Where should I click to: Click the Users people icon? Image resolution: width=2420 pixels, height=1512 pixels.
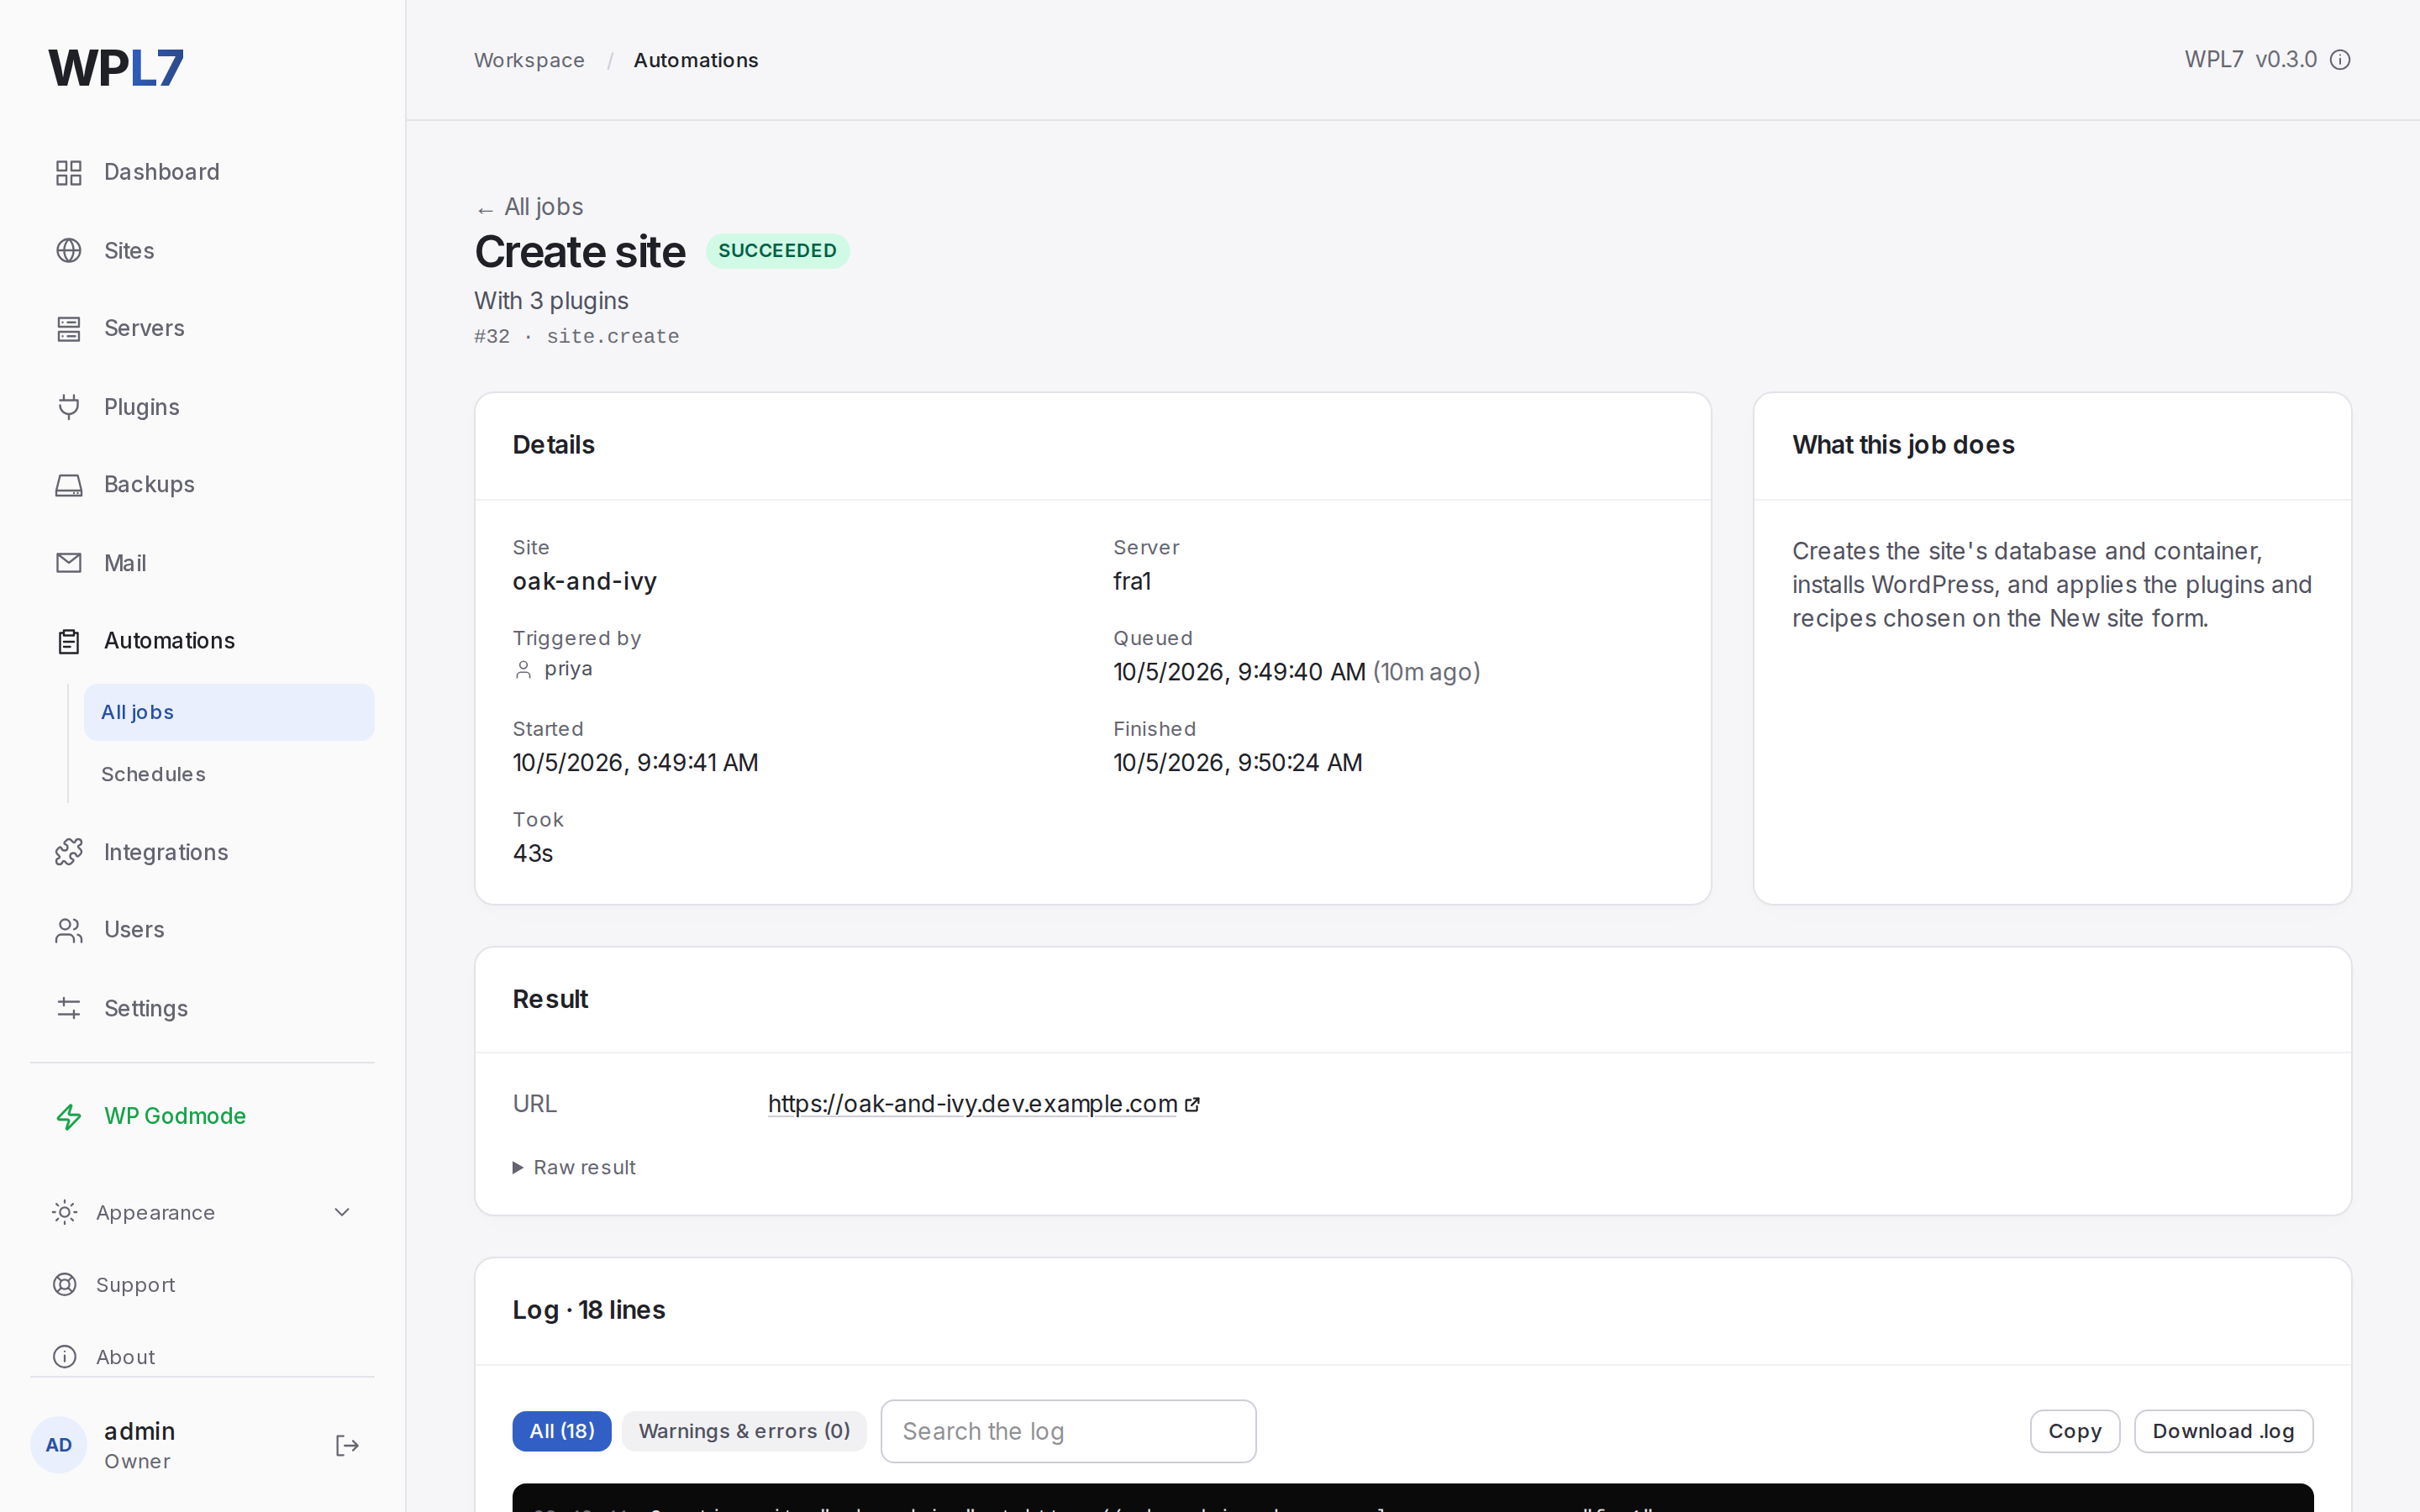tap(69, 930)
